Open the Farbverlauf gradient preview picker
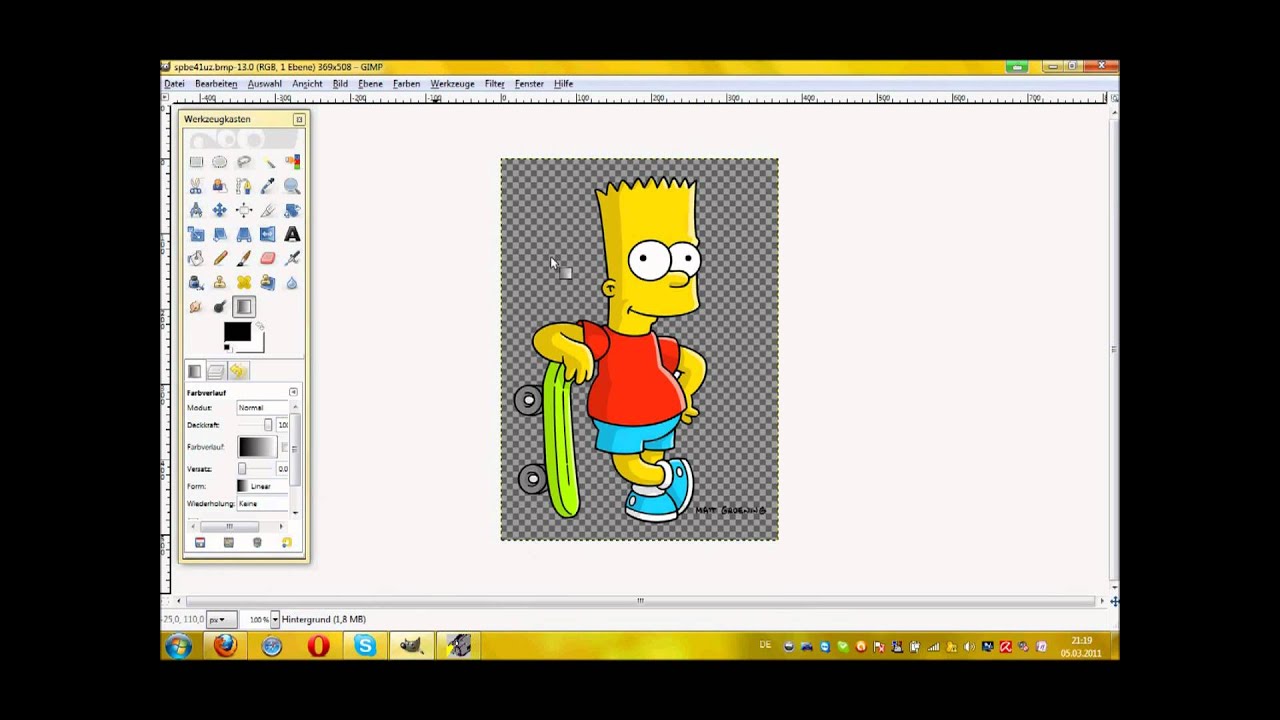 [257, 447]
